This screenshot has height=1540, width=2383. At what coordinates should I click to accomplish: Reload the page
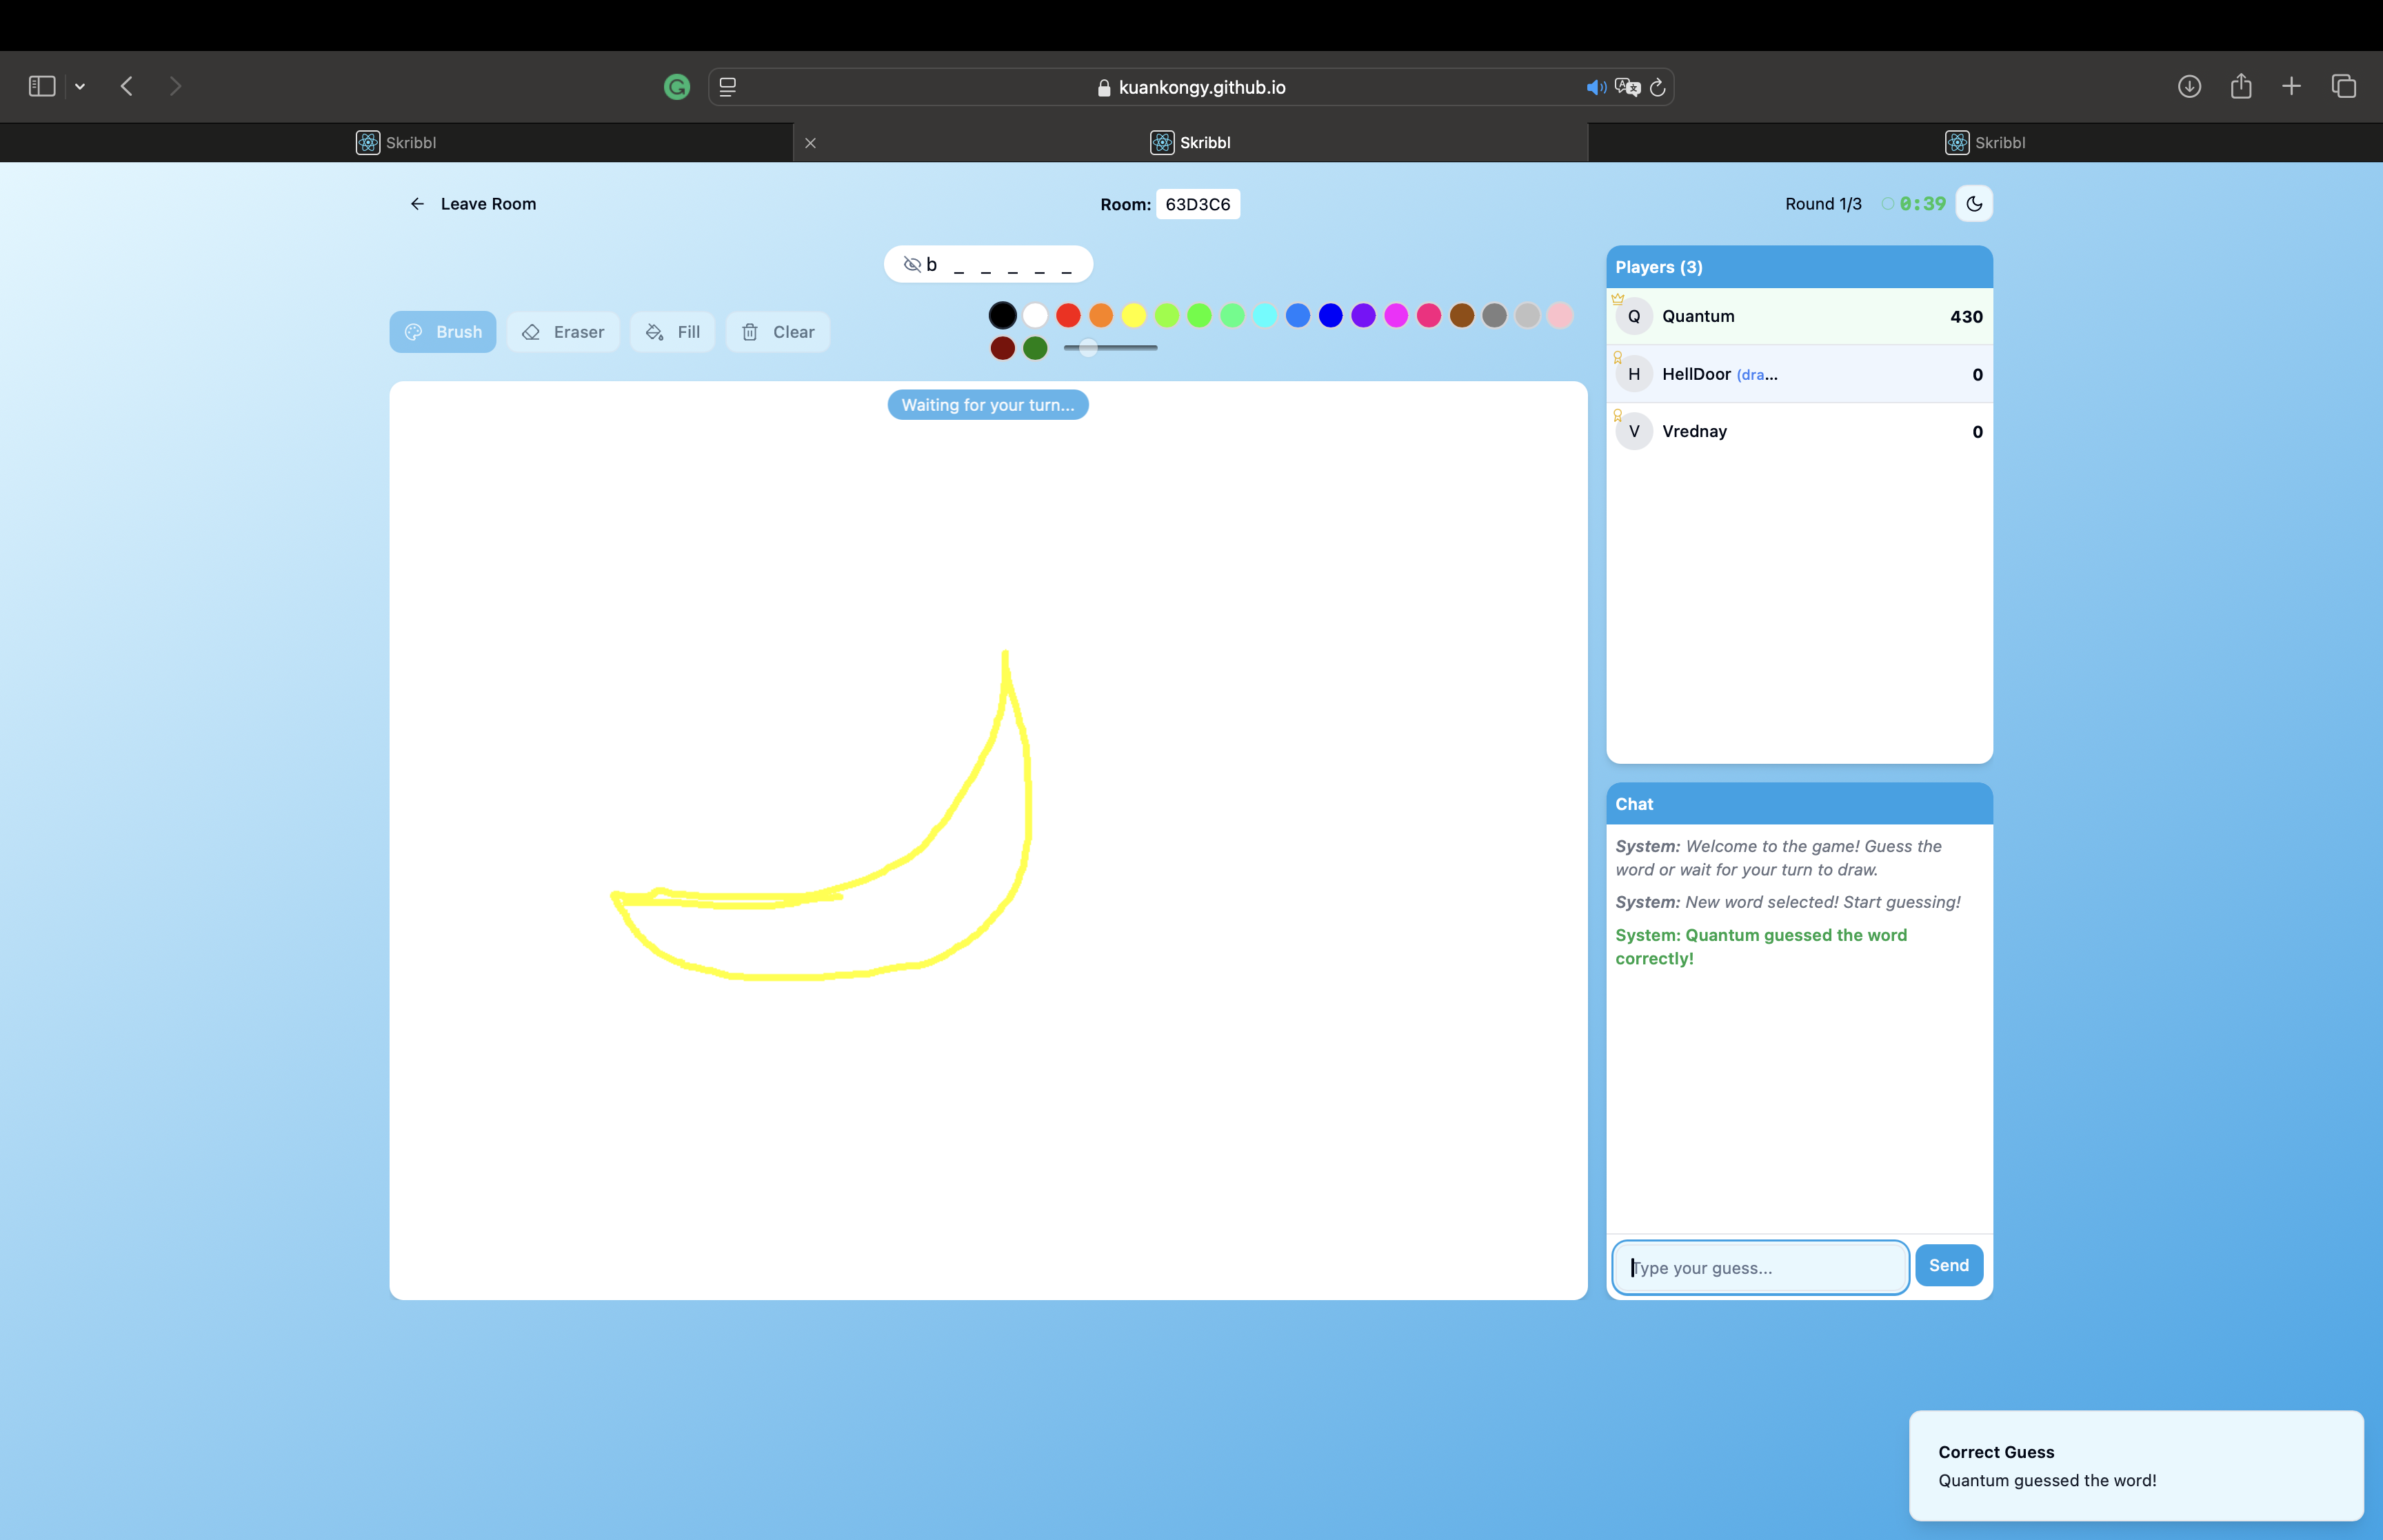pyautogui.click(x=1657, y=87)
